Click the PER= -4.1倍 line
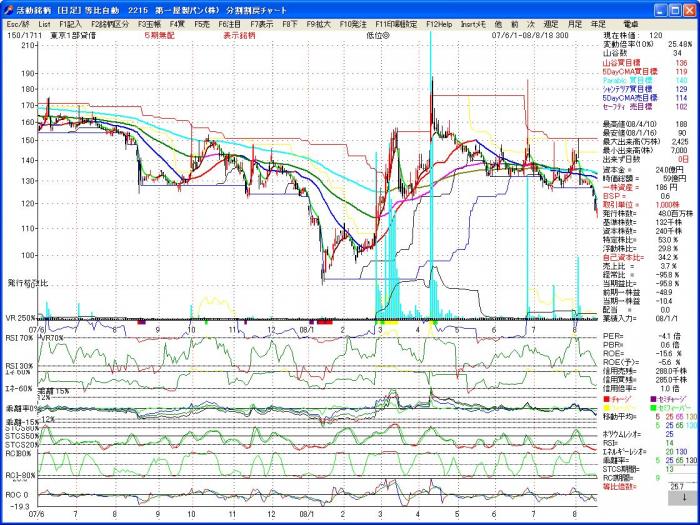The height and width of the screenshot is (525, 700). pos(641,336)
